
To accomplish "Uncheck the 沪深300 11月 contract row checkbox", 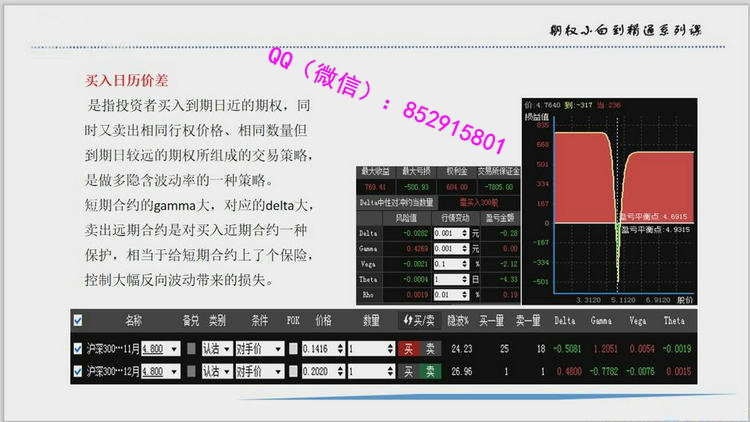I will (79, 348).
